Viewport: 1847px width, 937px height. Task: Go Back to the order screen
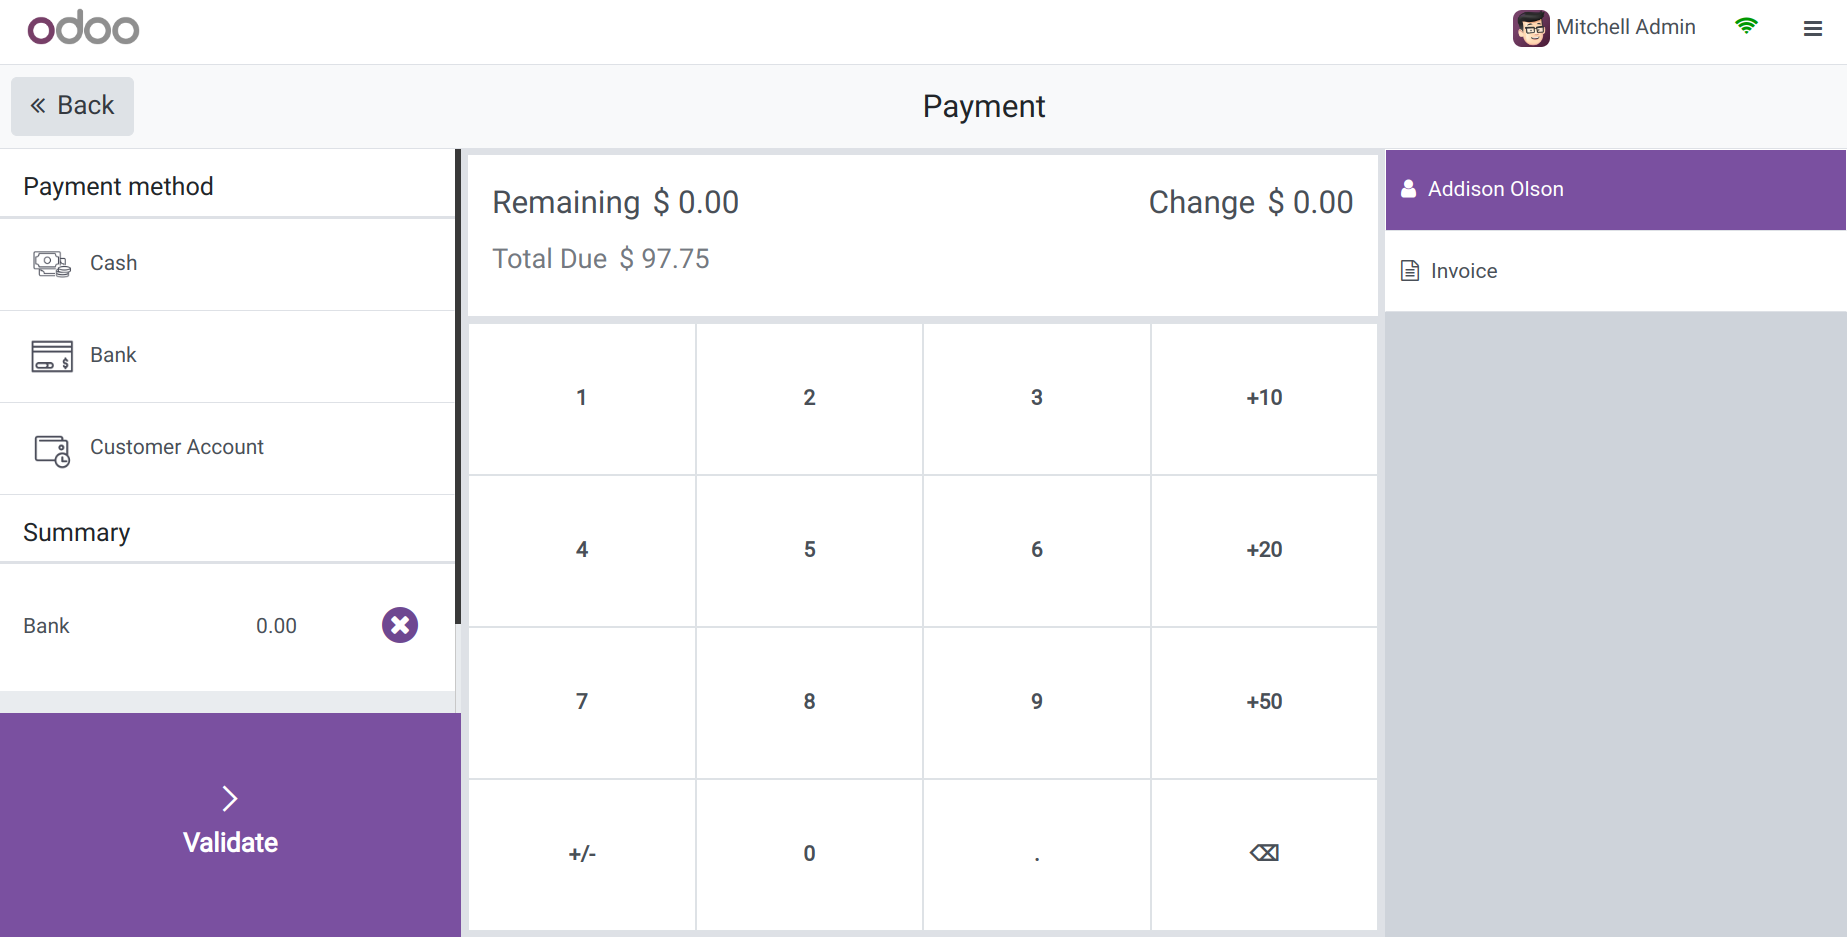pyautogui.click(x=72, y=106)
